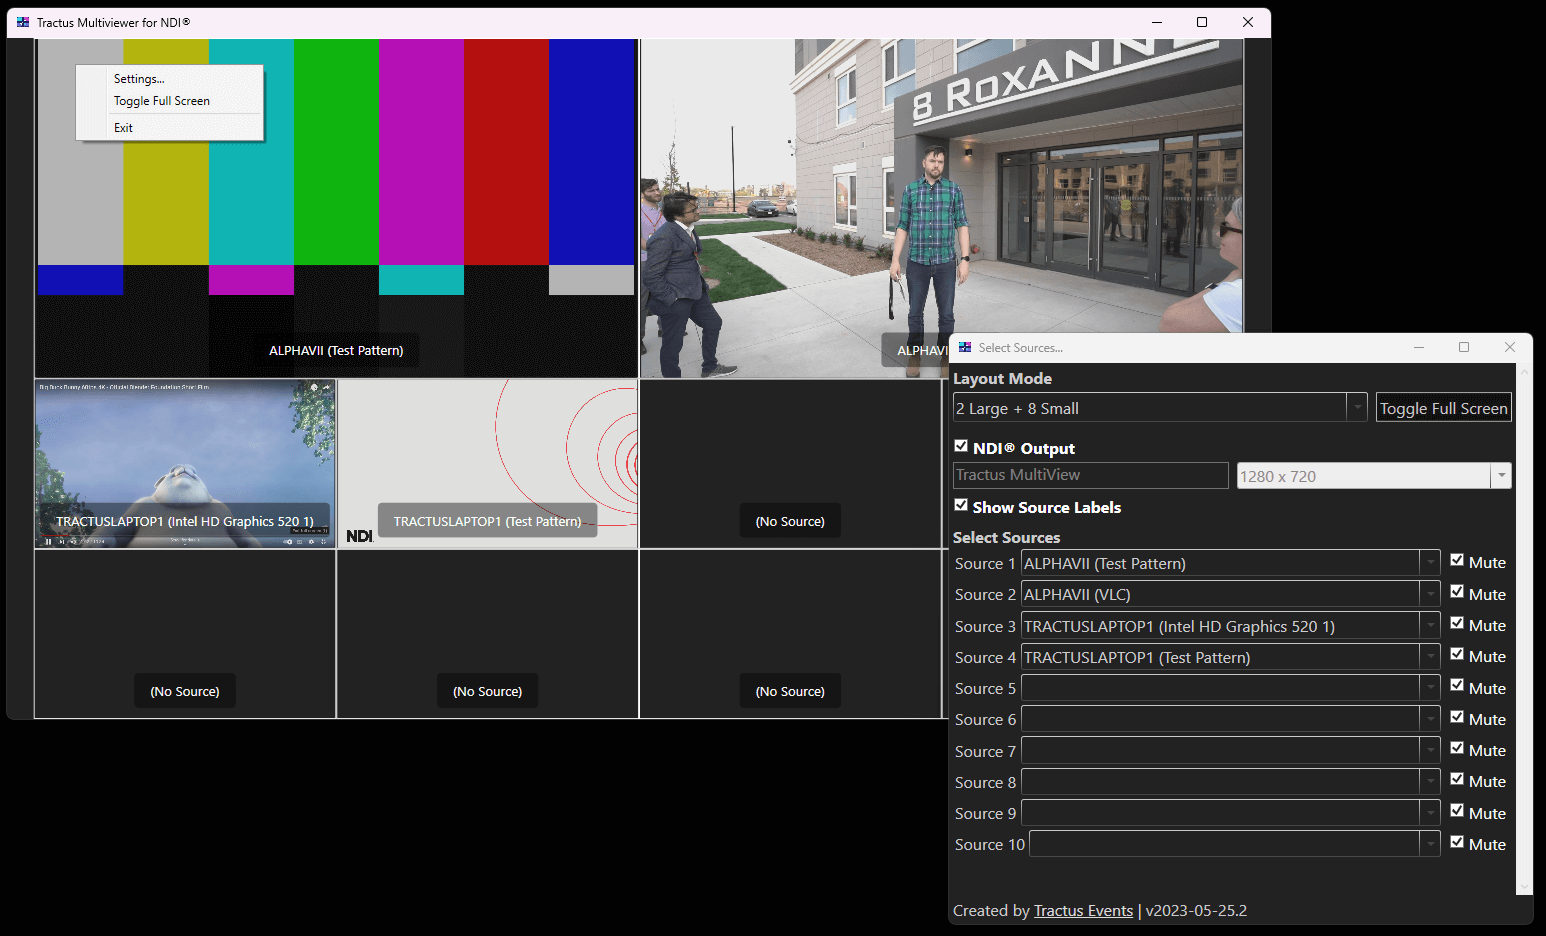1546x936 pixels.
Task: Open the video player settings gear icon
Action: [311, 542]
